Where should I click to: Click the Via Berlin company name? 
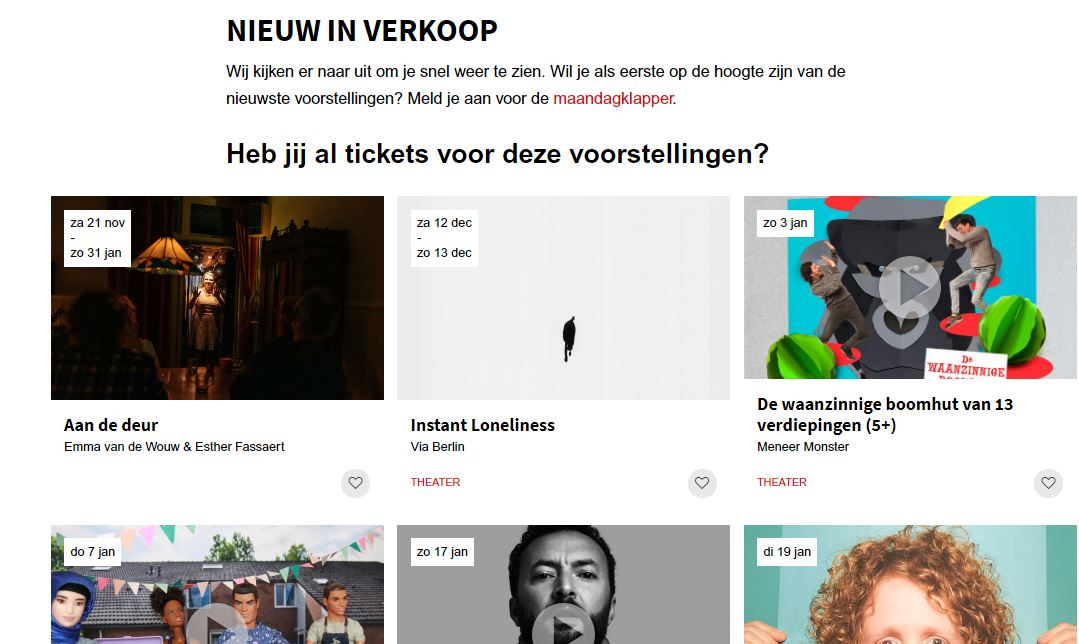click(x=438, y=447)
